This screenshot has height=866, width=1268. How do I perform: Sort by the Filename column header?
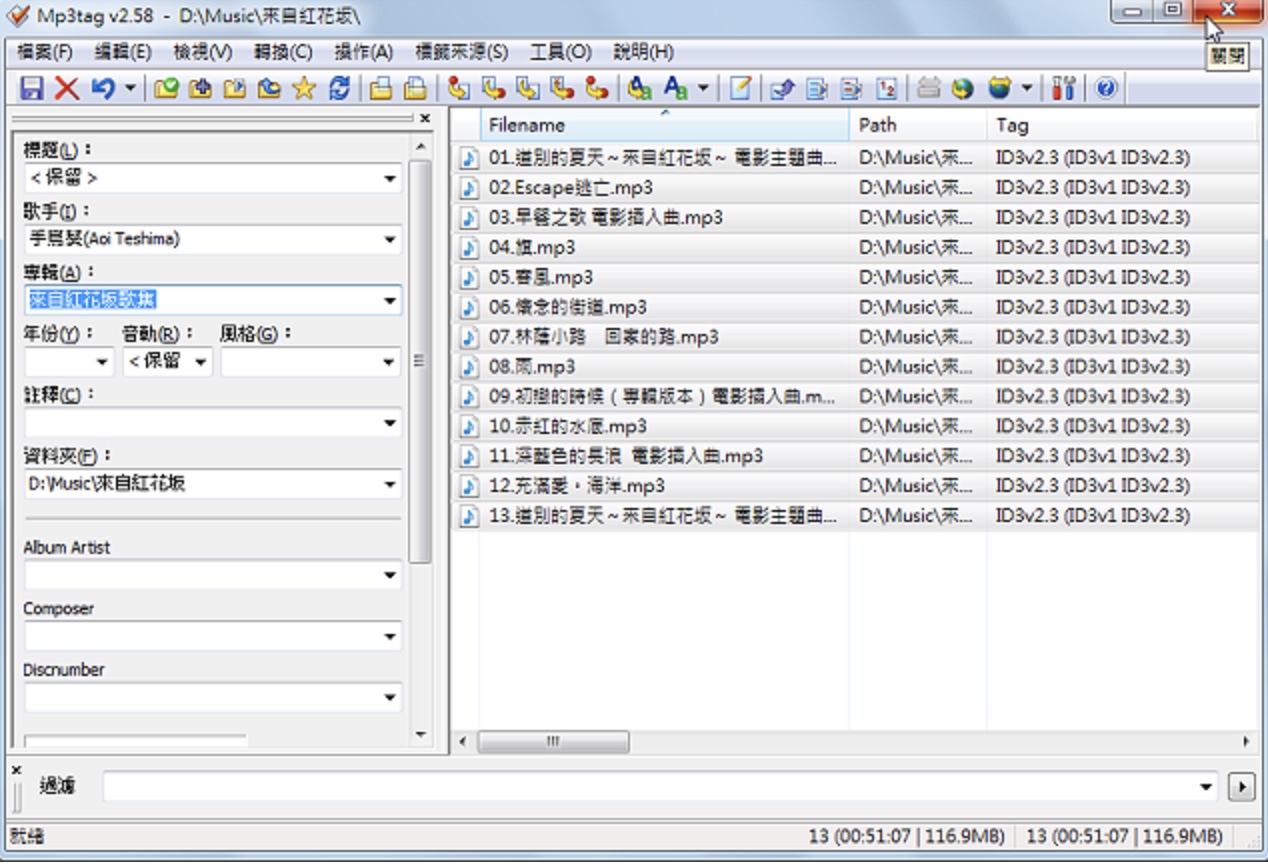click(x=665, y=125)
